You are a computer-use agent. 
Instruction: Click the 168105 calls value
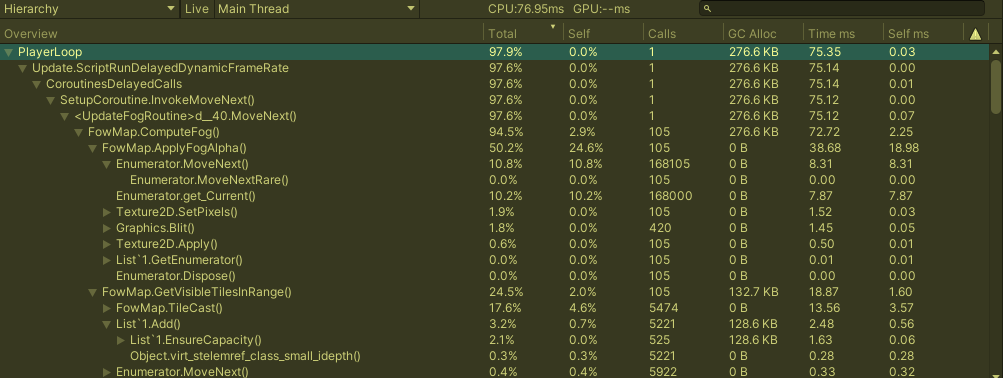(x=669, y=164)
